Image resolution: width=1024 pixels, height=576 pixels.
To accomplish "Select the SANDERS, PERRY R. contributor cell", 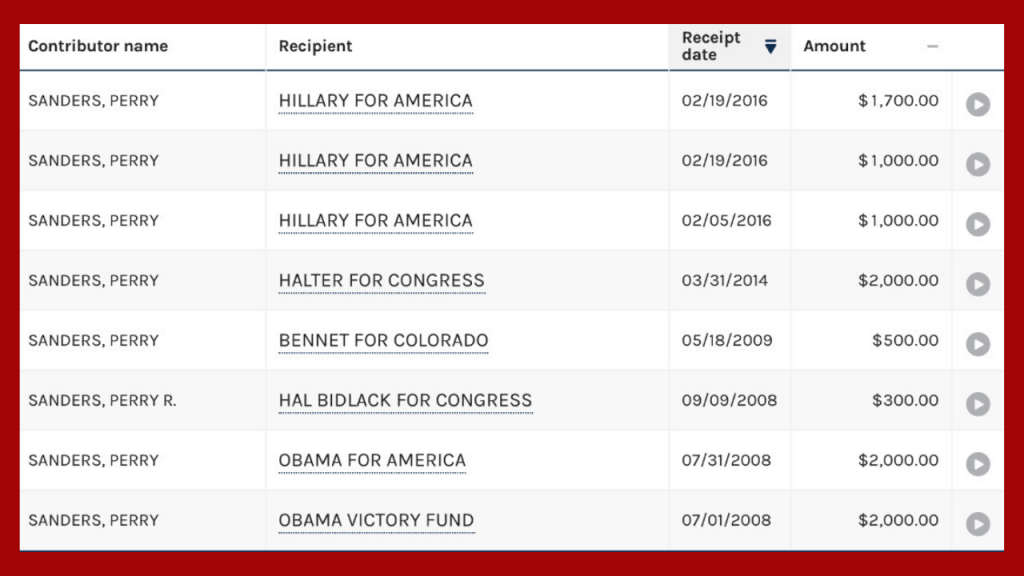I will click(x=102, y=401).
